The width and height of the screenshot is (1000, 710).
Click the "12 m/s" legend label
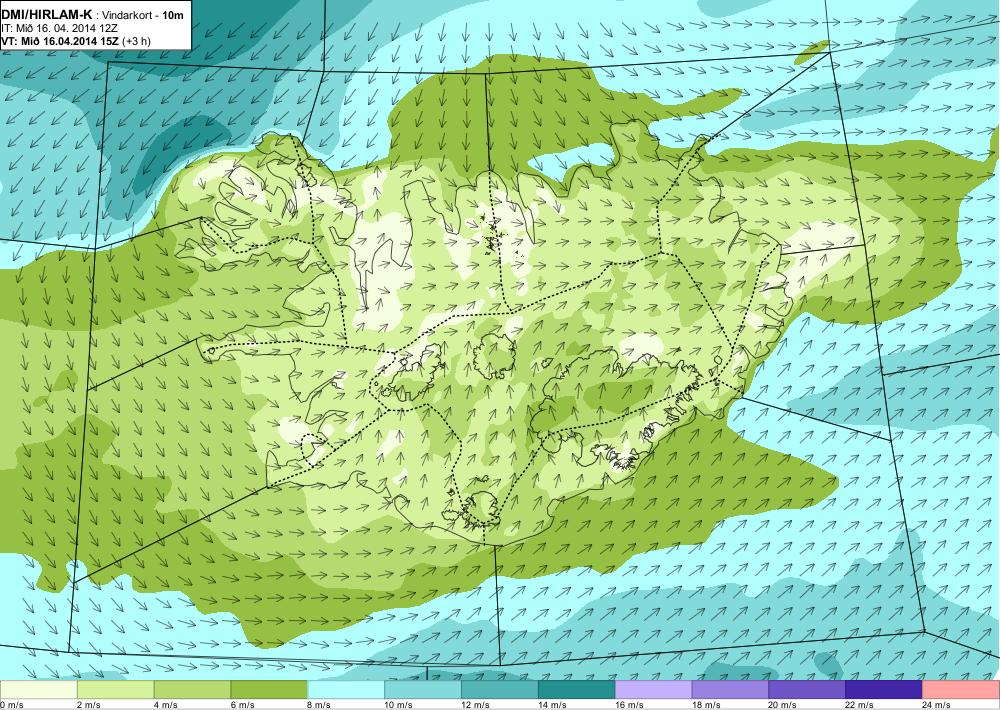pyautogui.click(x=475, y=705)
